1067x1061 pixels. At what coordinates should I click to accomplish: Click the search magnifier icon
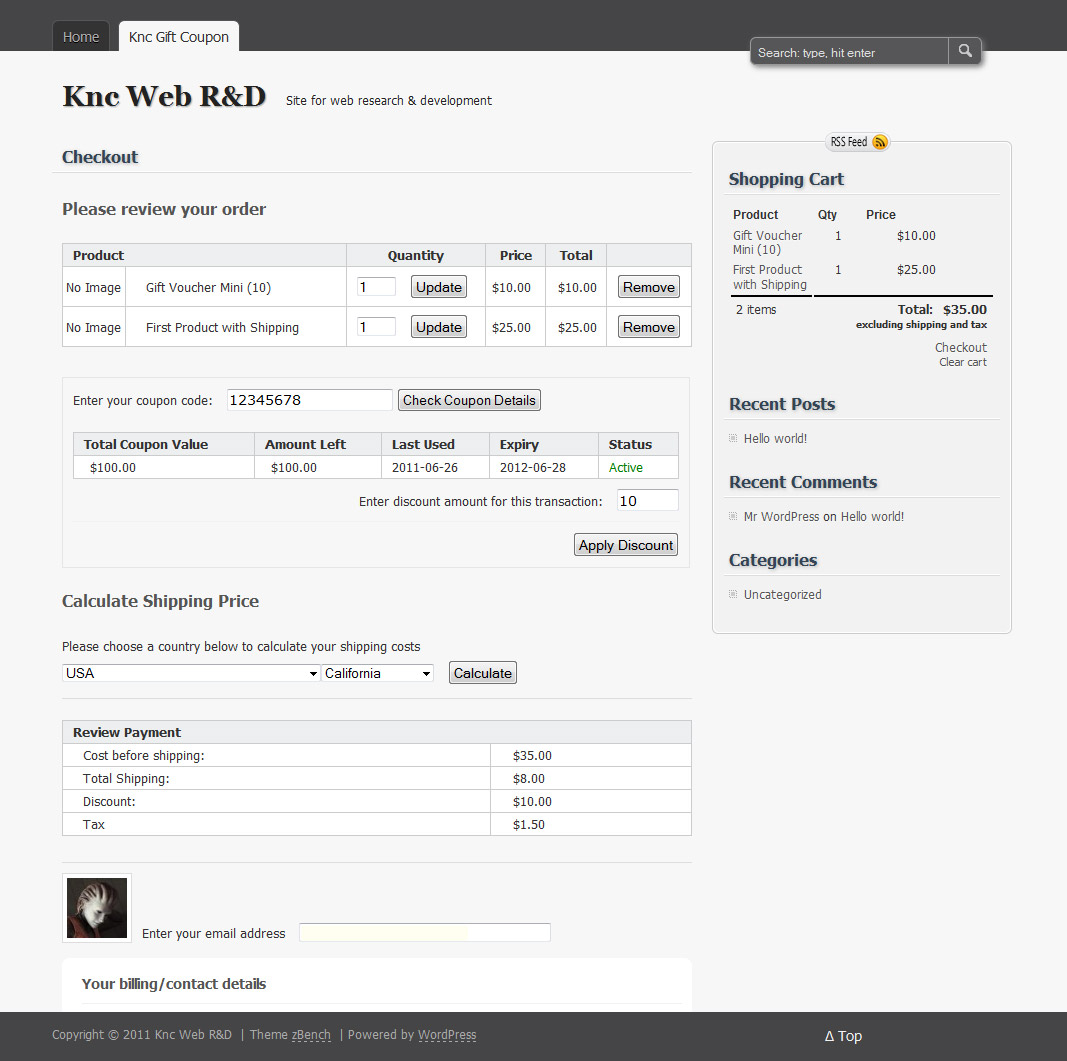coord(964,51)
